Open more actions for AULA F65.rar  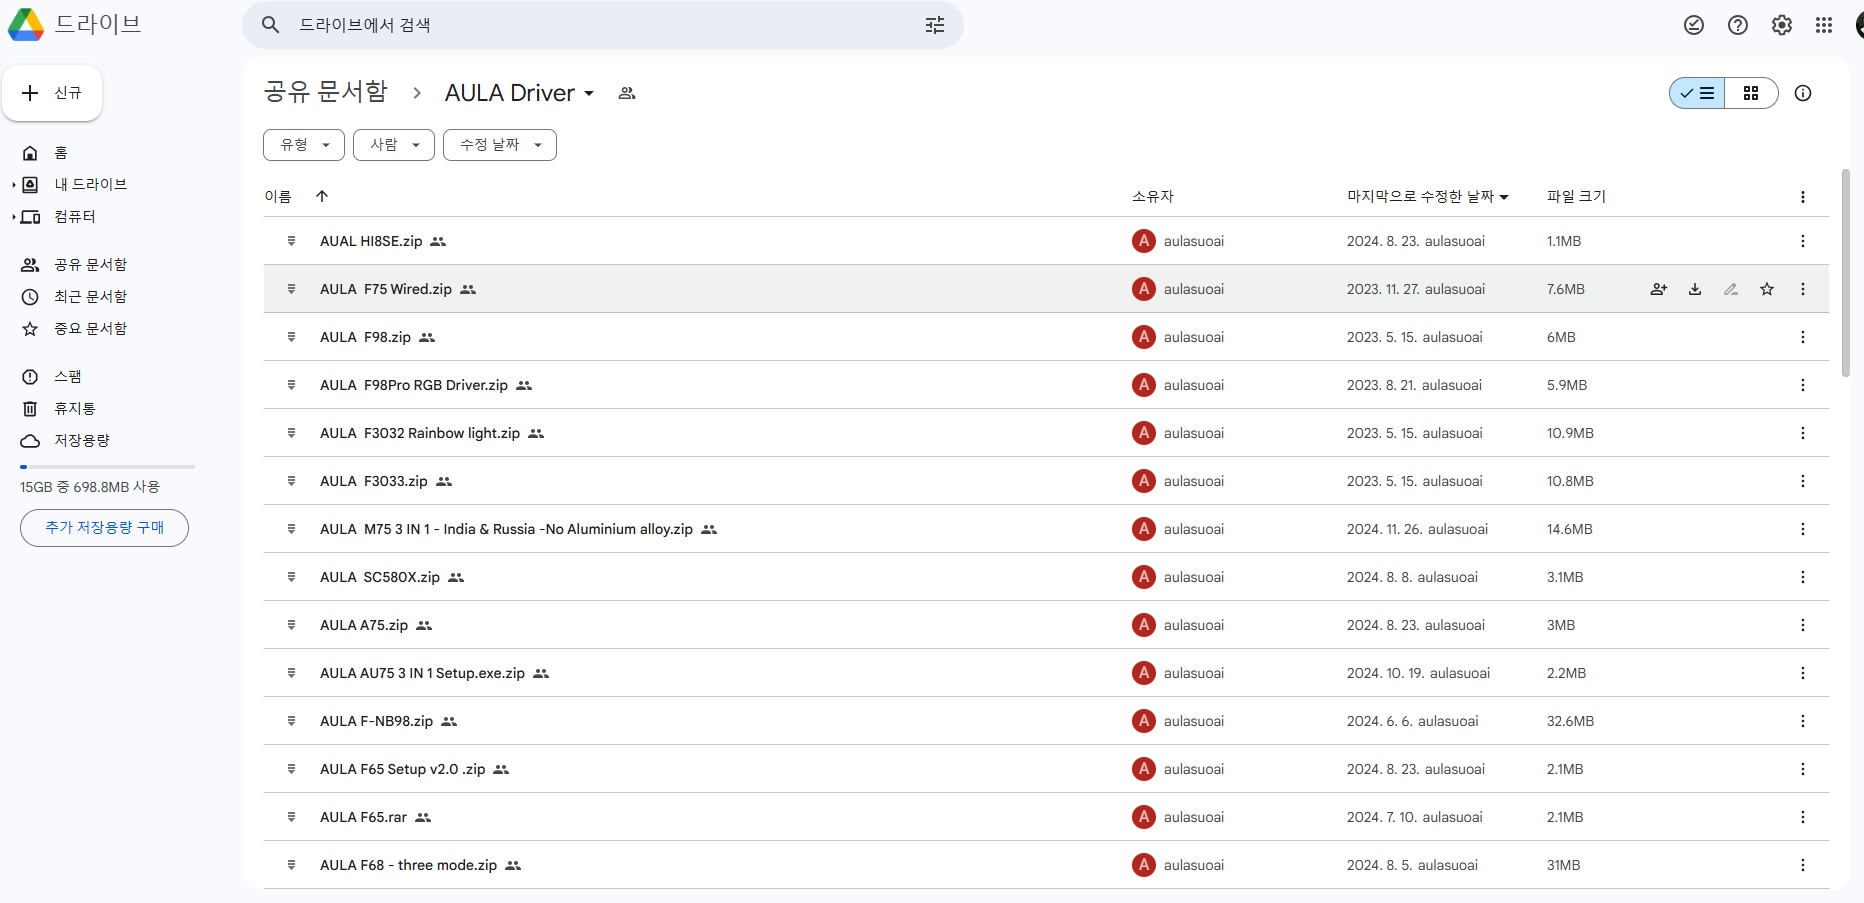point(1803,817)
